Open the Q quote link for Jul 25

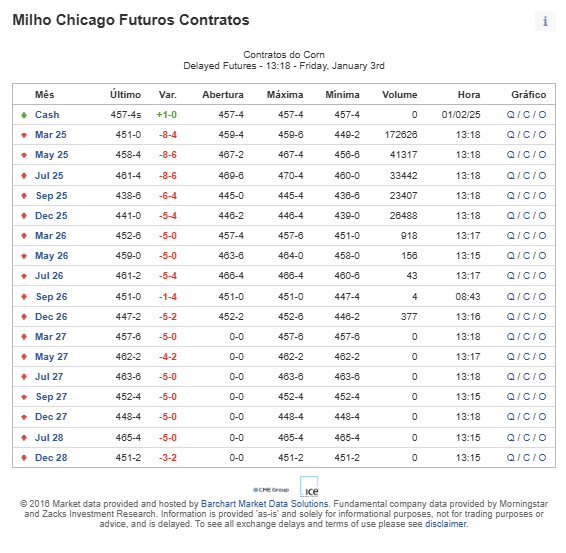pyautogui.click(x=510, y=176)
